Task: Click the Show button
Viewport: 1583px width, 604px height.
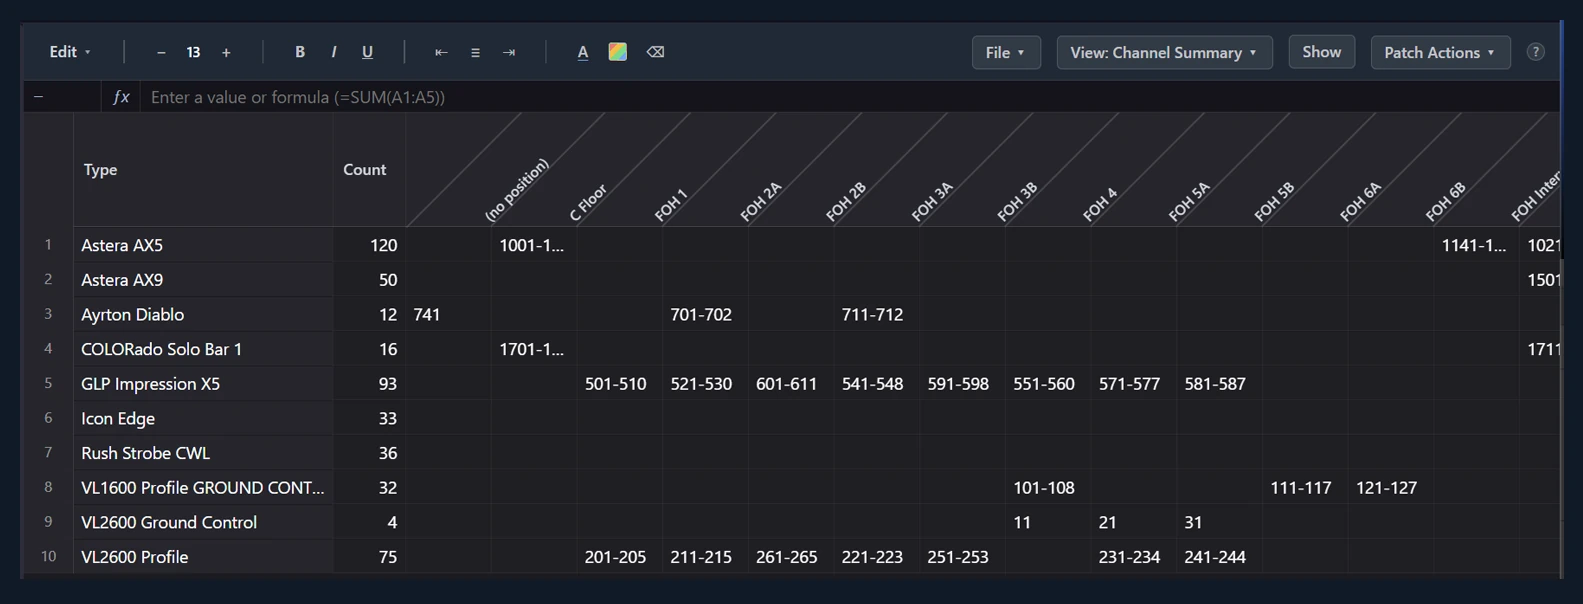Action: (1322, 52)
